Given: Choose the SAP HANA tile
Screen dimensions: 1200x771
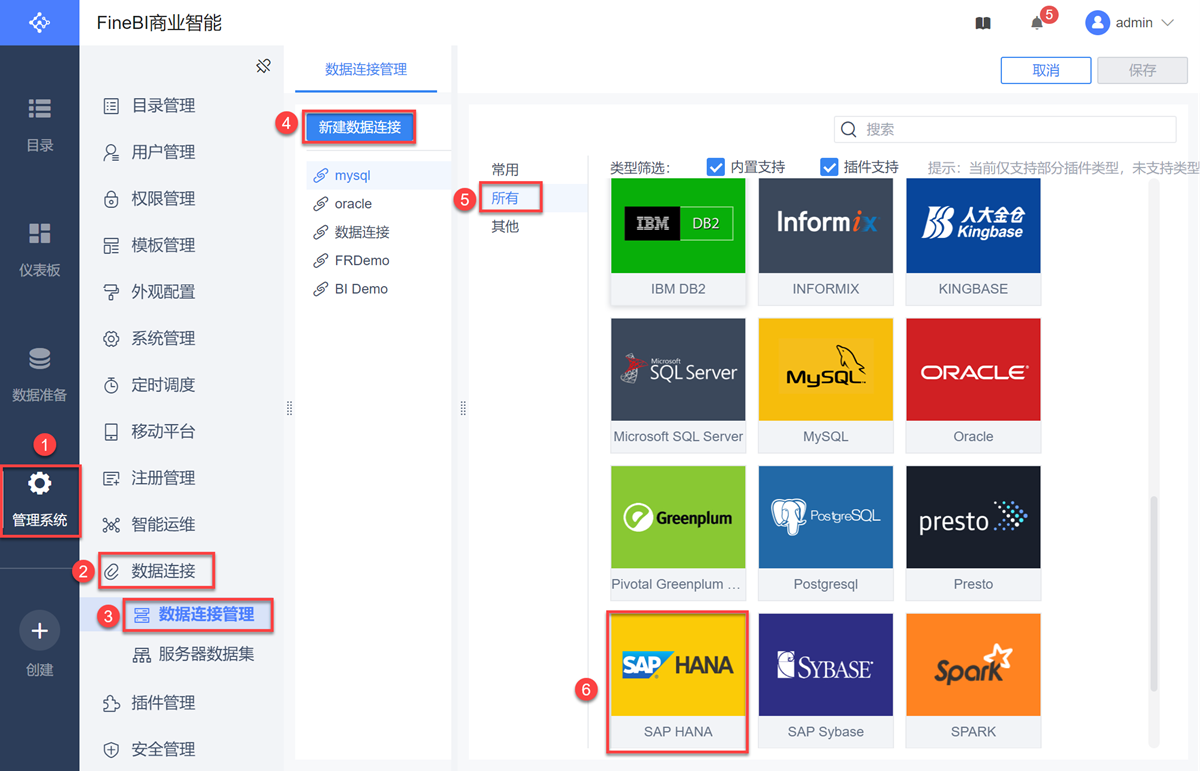Looking at the screenshot, I should [x=678, y=680].
